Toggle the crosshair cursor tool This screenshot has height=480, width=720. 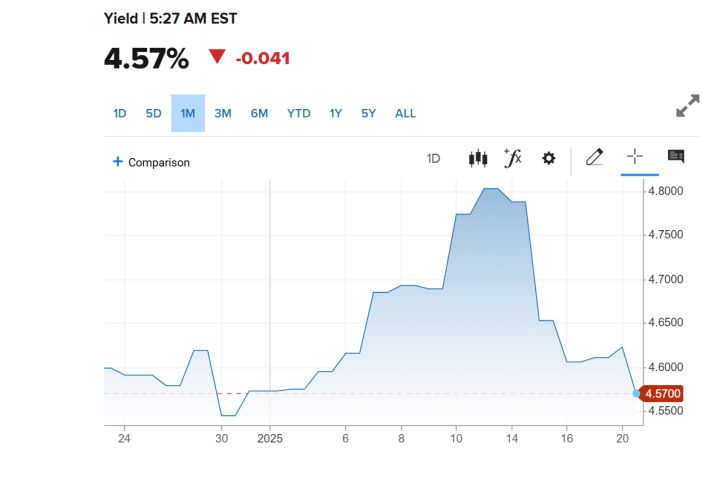[x=634, y=157]
